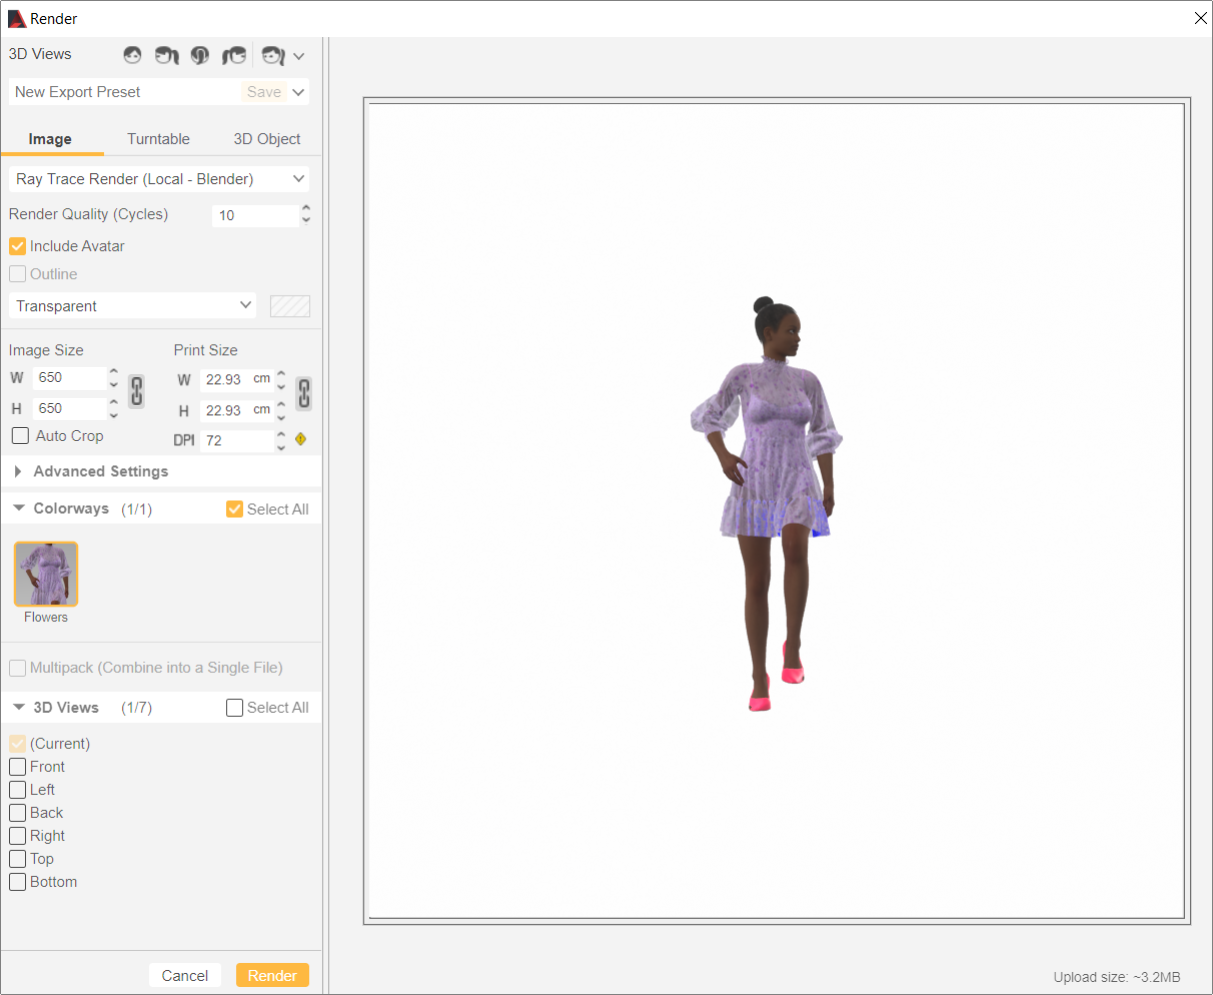Check the Right view checkbox
The image size is (1213, 995).
[17, 836]
